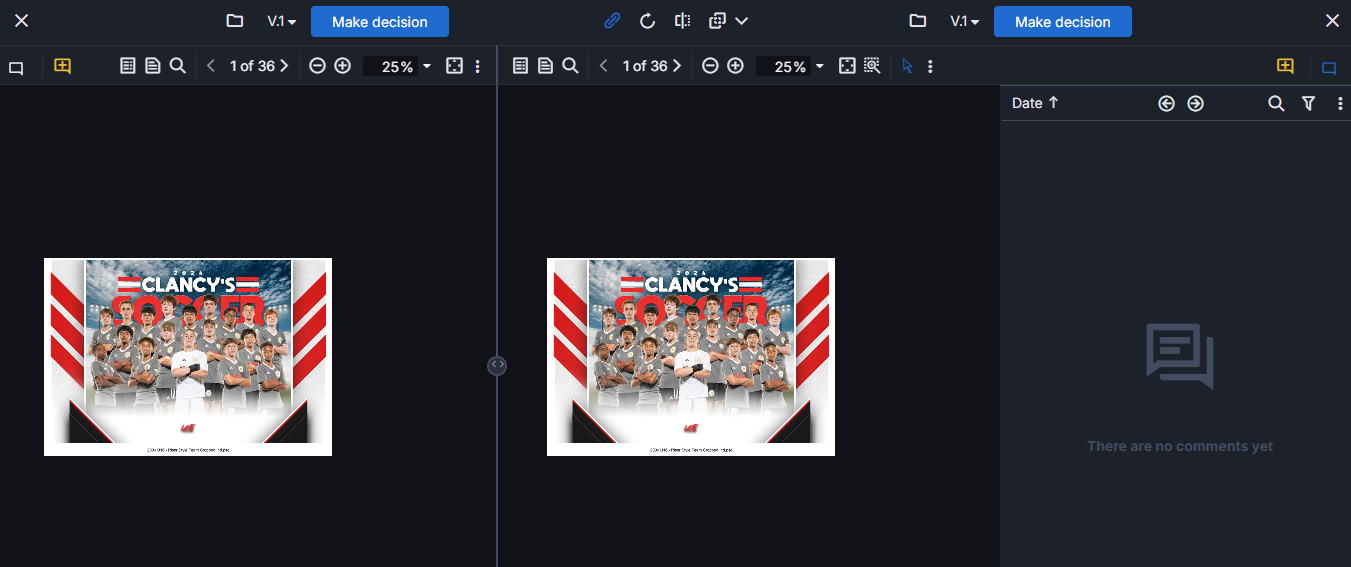The width and height of the screenshot is (1351, 567).
Task: Click right yellow add comment icon
Action: pyautogui.click(x=1285, y=66)
